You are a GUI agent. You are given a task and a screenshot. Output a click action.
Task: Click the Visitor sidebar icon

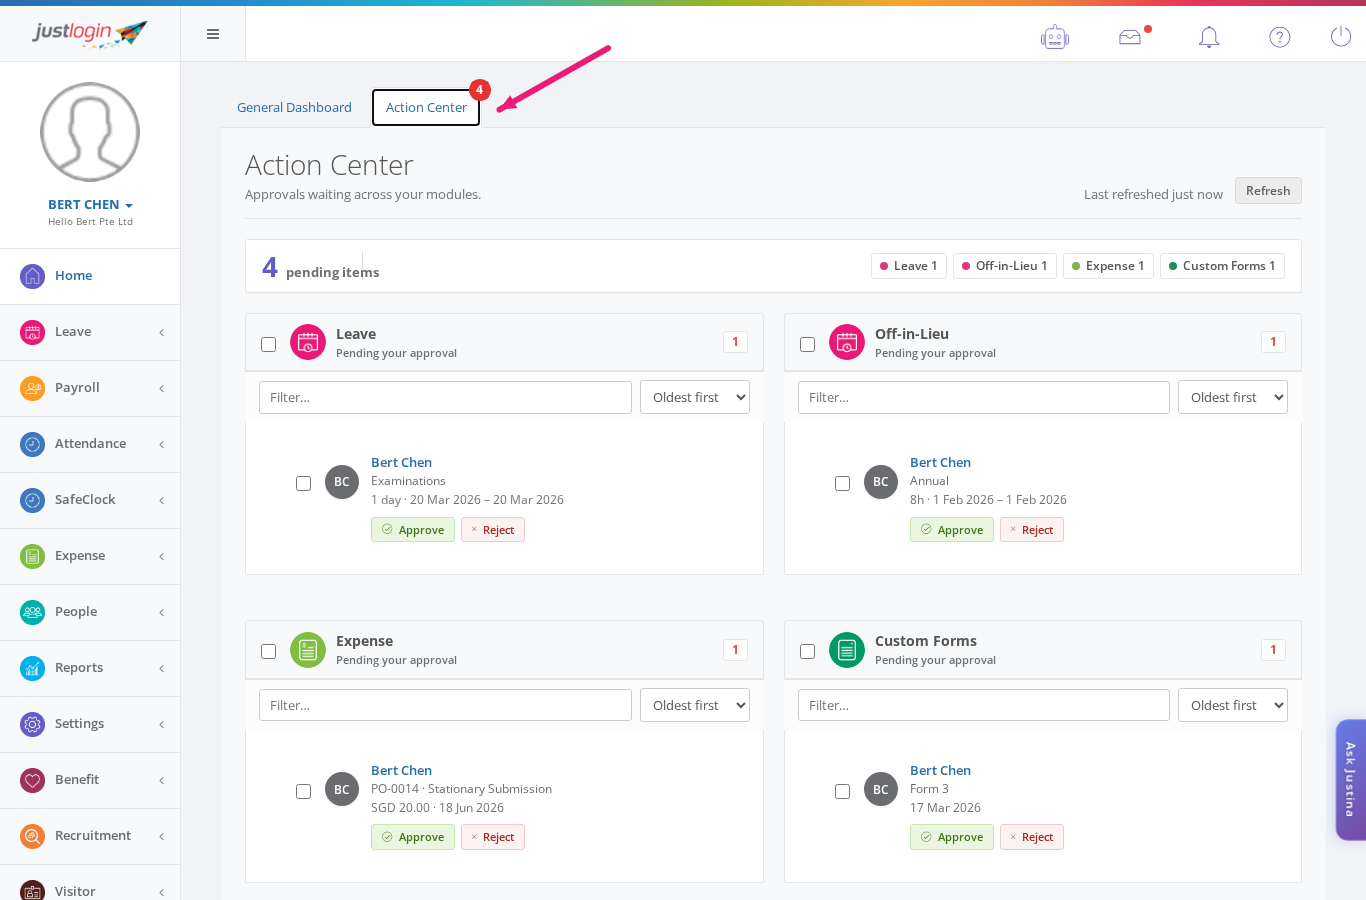[33, 891]
